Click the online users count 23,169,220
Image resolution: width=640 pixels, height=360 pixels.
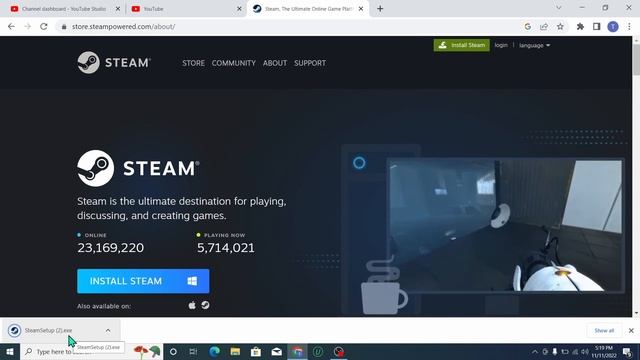coord(111,248)
